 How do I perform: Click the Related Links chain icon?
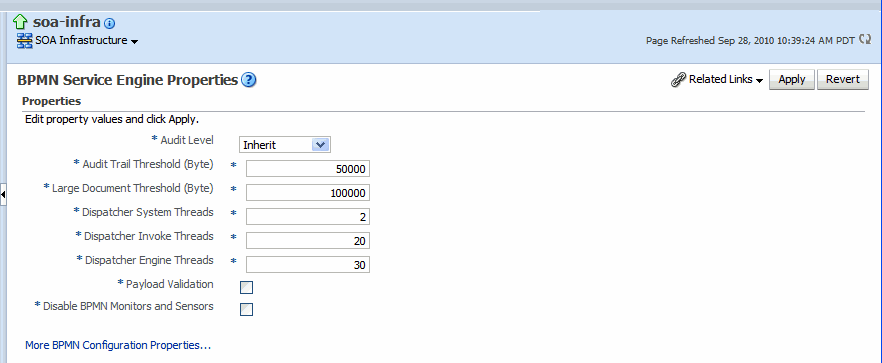tap(678, 80)
